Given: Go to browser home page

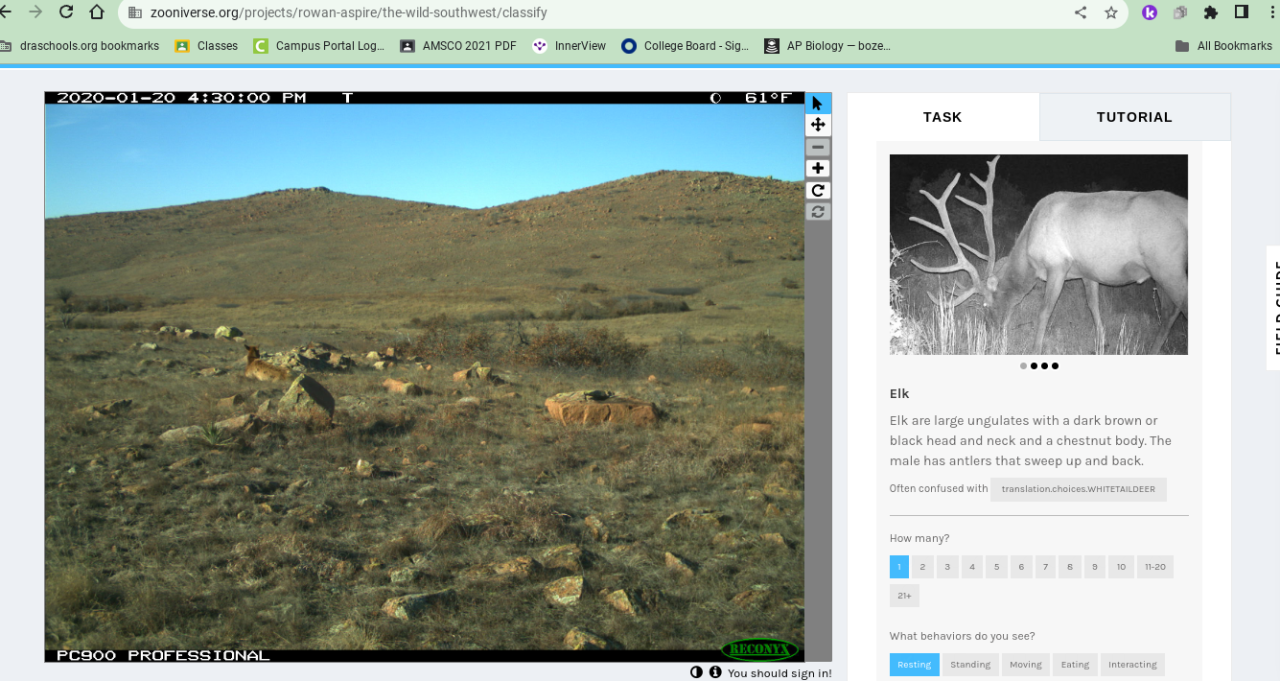Looking at the screenshot, I should 96,12.
